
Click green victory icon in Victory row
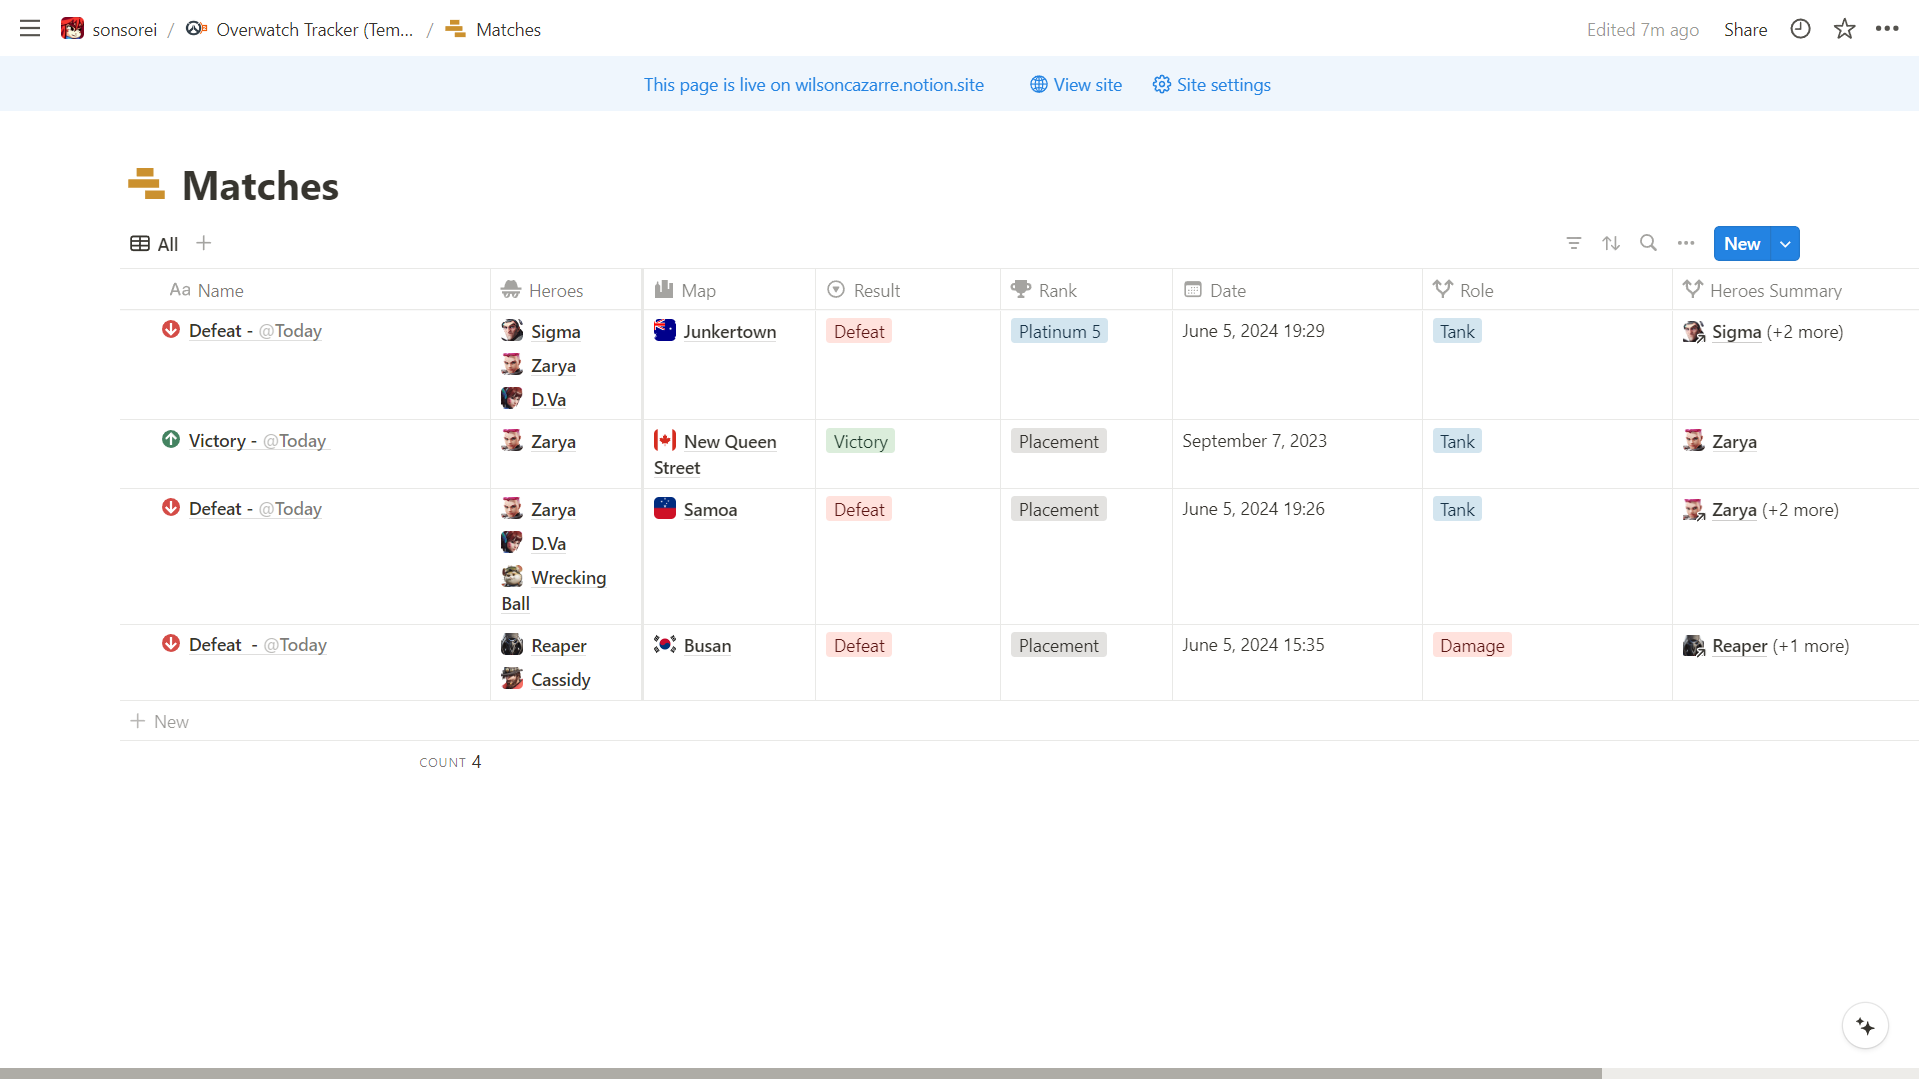click(171, 440)
